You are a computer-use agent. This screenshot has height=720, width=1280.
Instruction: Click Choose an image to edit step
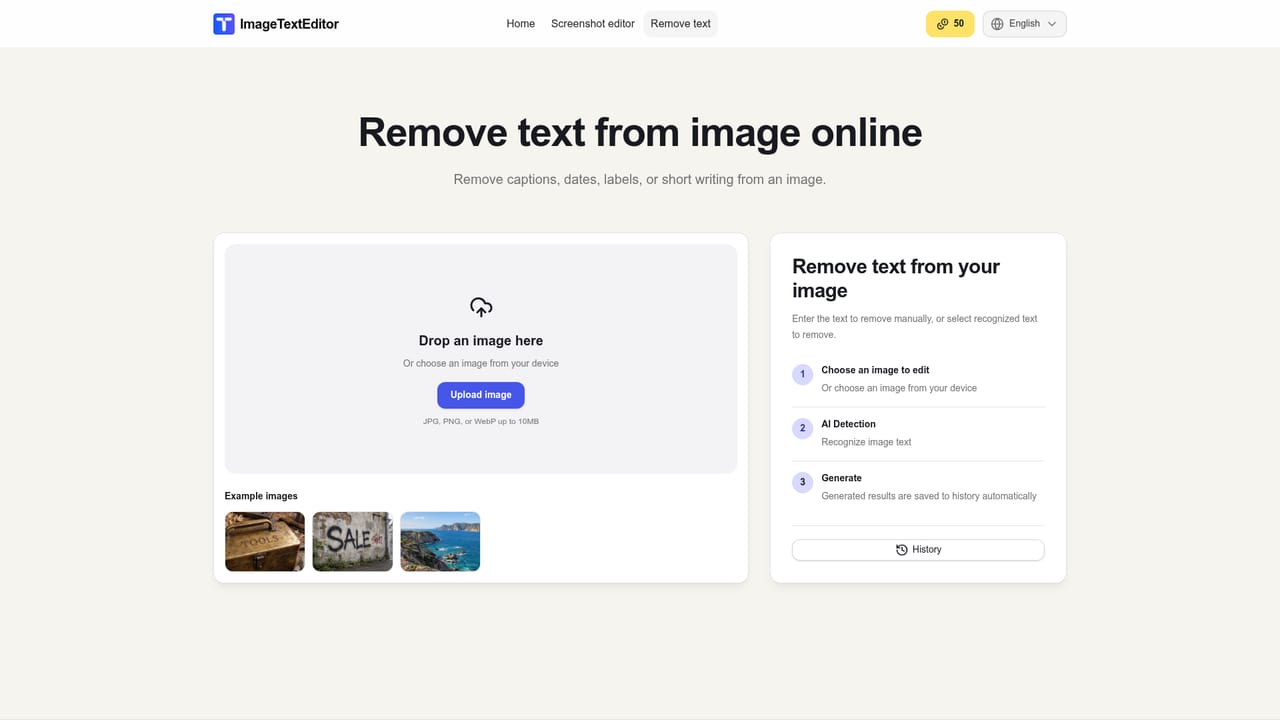tap(875, 370)
